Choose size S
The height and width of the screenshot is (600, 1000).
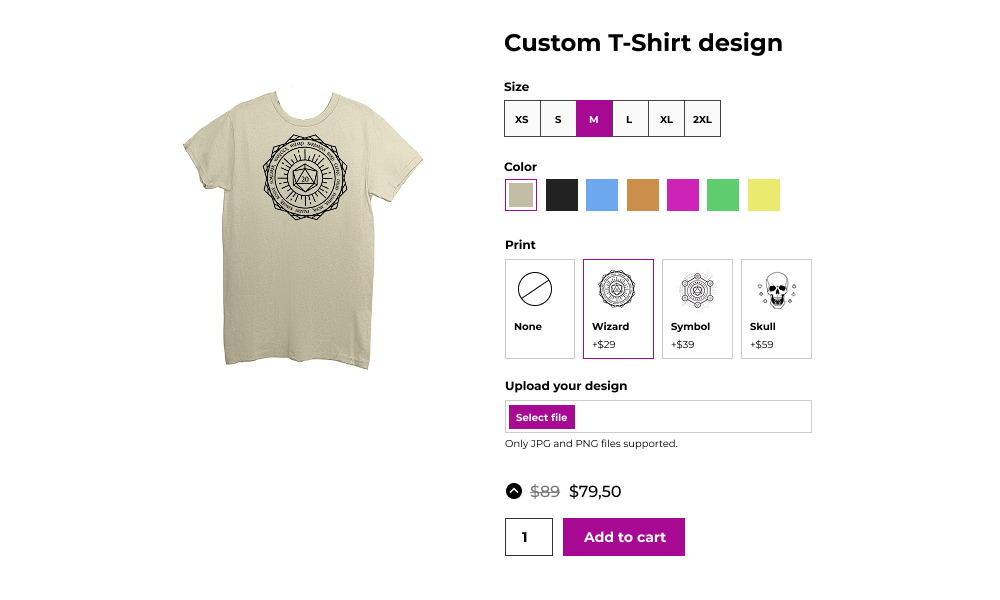pyautogui.click(x=558, y=119)
